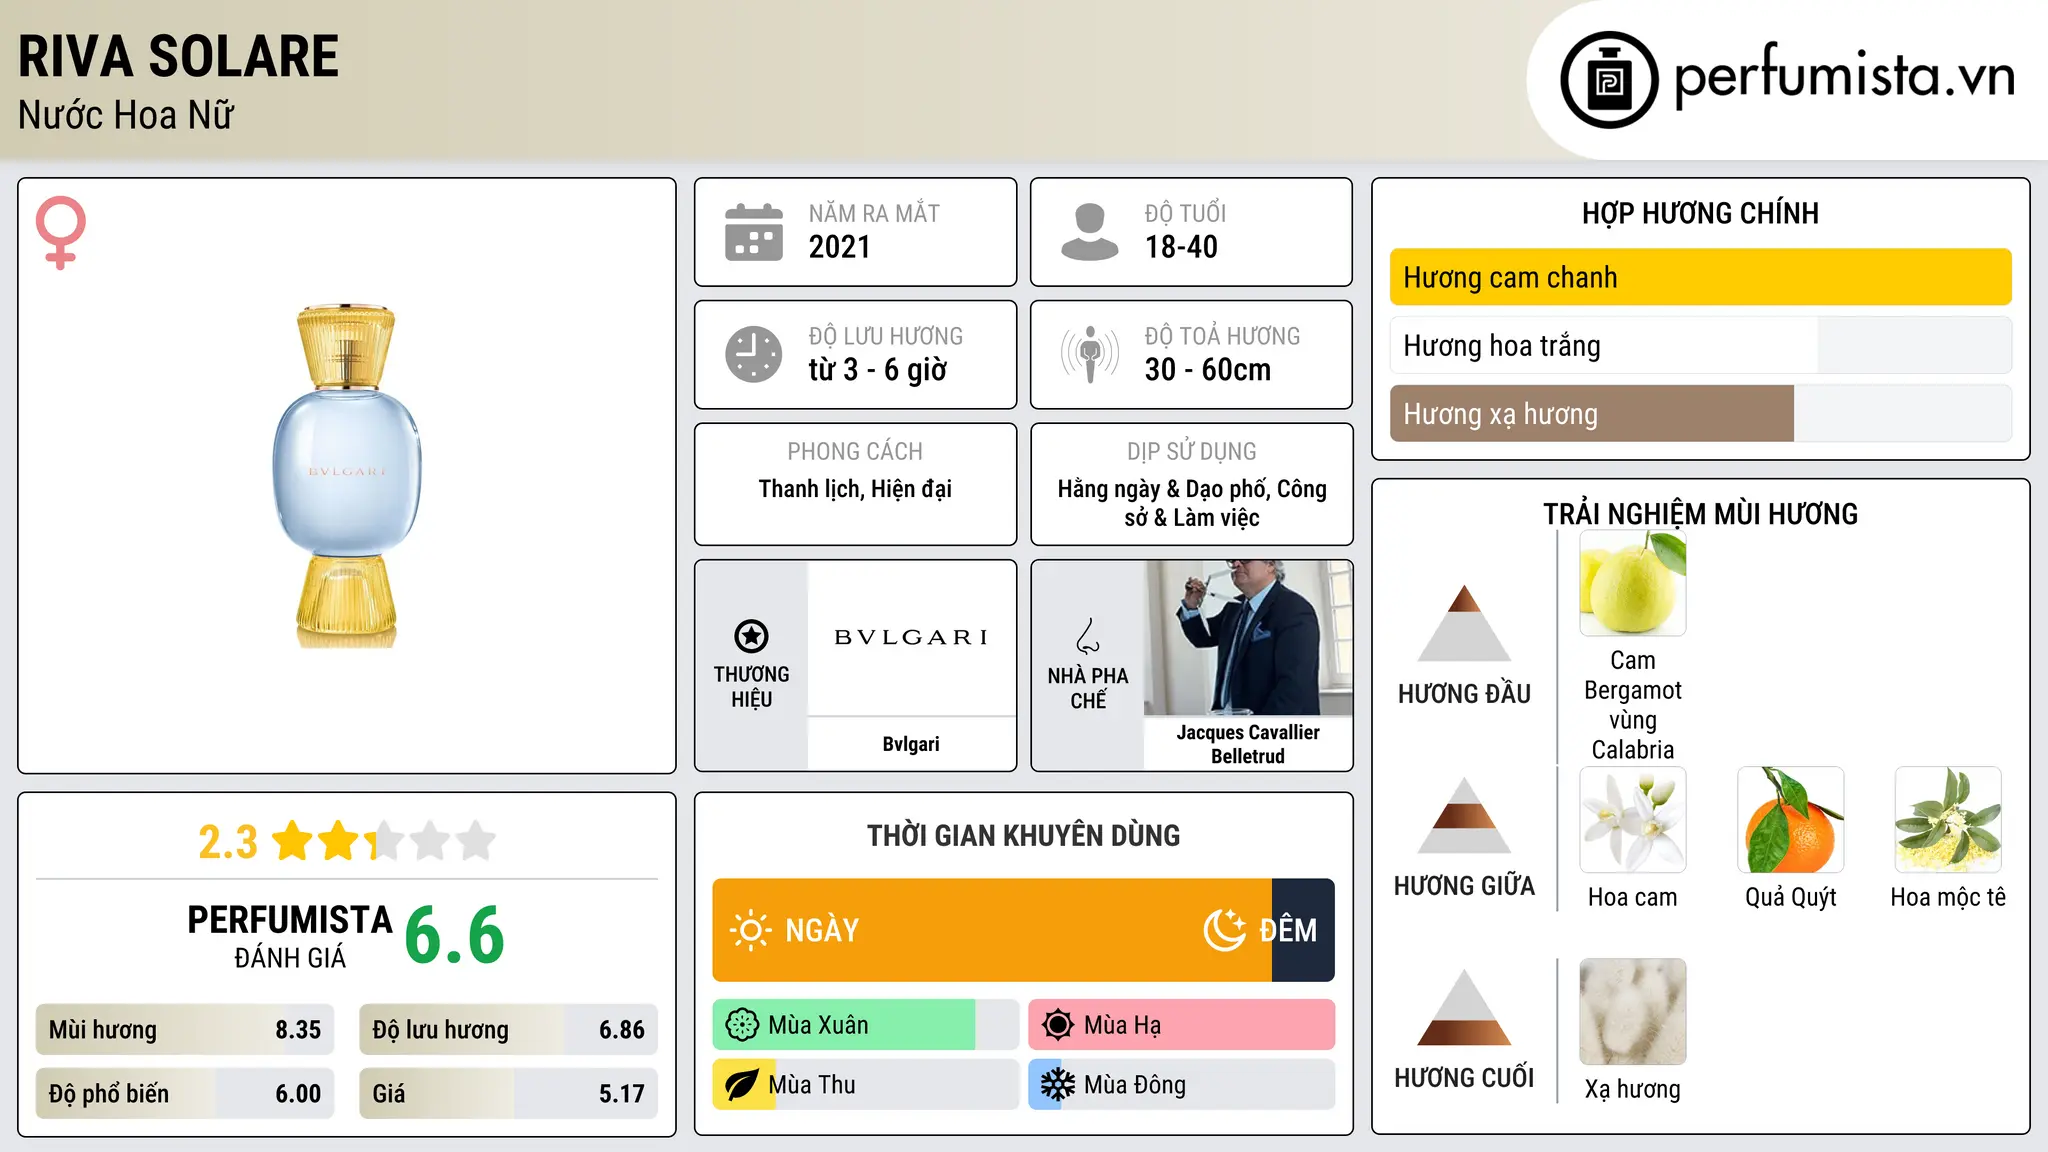This screenshot has height=1152, width=2048.
Task: Click the age range value 18-40
Action: pyautogui.click(x=1181, y=247)
